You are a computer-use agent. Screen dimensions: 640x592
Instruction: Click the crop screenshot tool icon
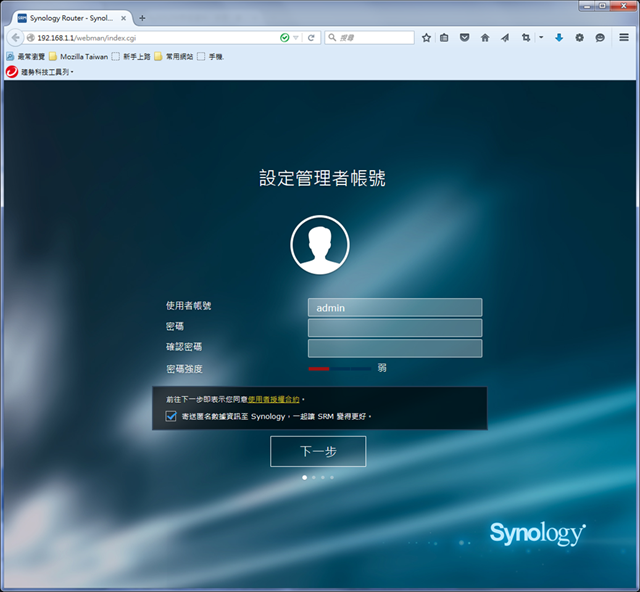click(526, 38)
